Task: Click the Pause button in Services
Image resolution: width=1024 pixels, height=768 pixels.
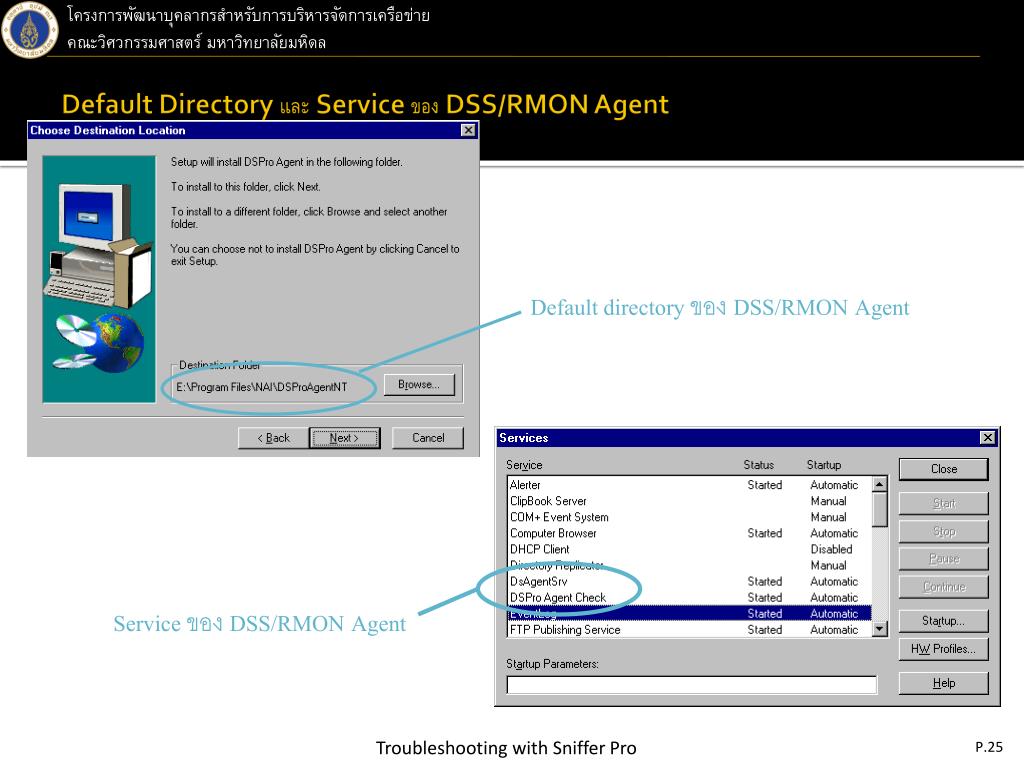Action: (x=944, y=559)
